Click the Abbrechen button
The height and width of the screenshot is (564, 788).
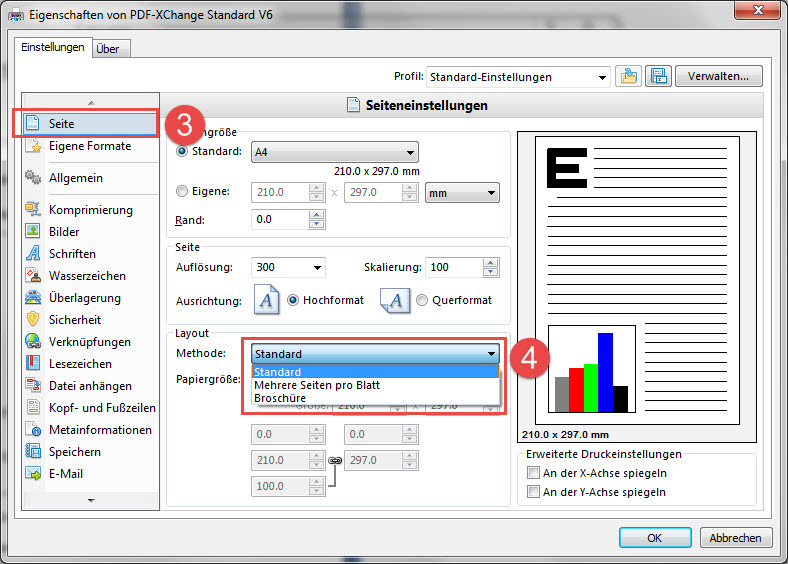click(735, 538)
